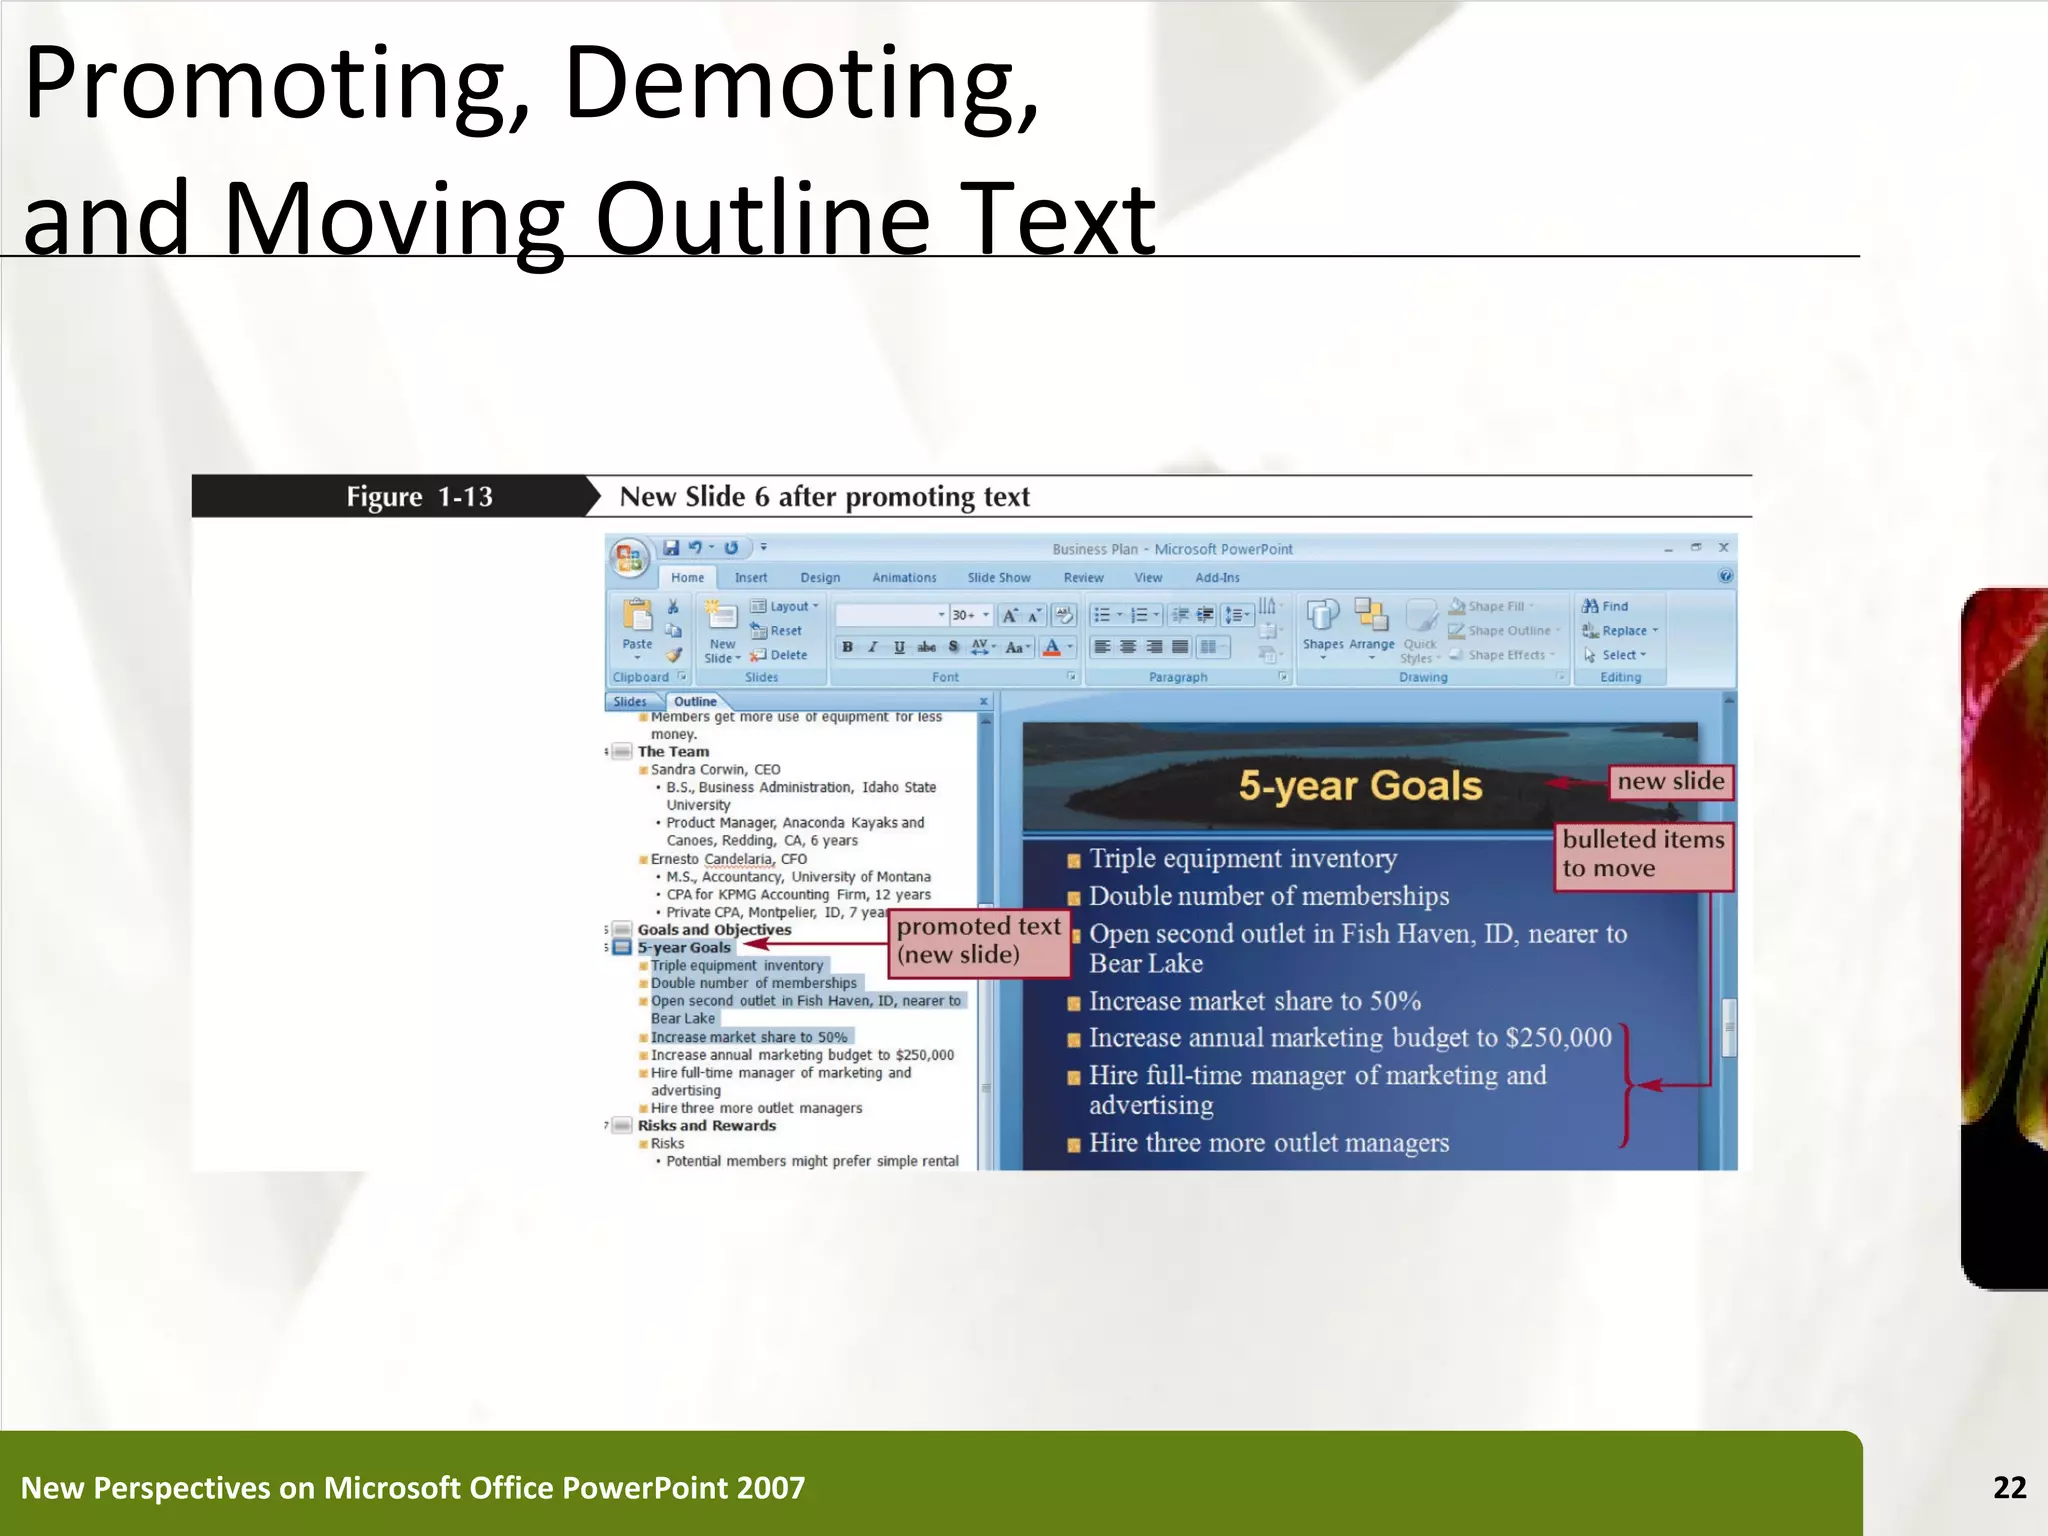Open the Font dialog box launcher
Screen dimensions: 2048x1536
pos(1071,677)
